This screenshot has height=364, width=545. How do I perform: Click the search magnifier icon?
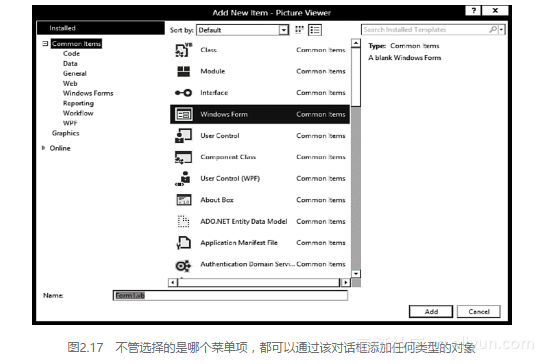coord(493,30)
